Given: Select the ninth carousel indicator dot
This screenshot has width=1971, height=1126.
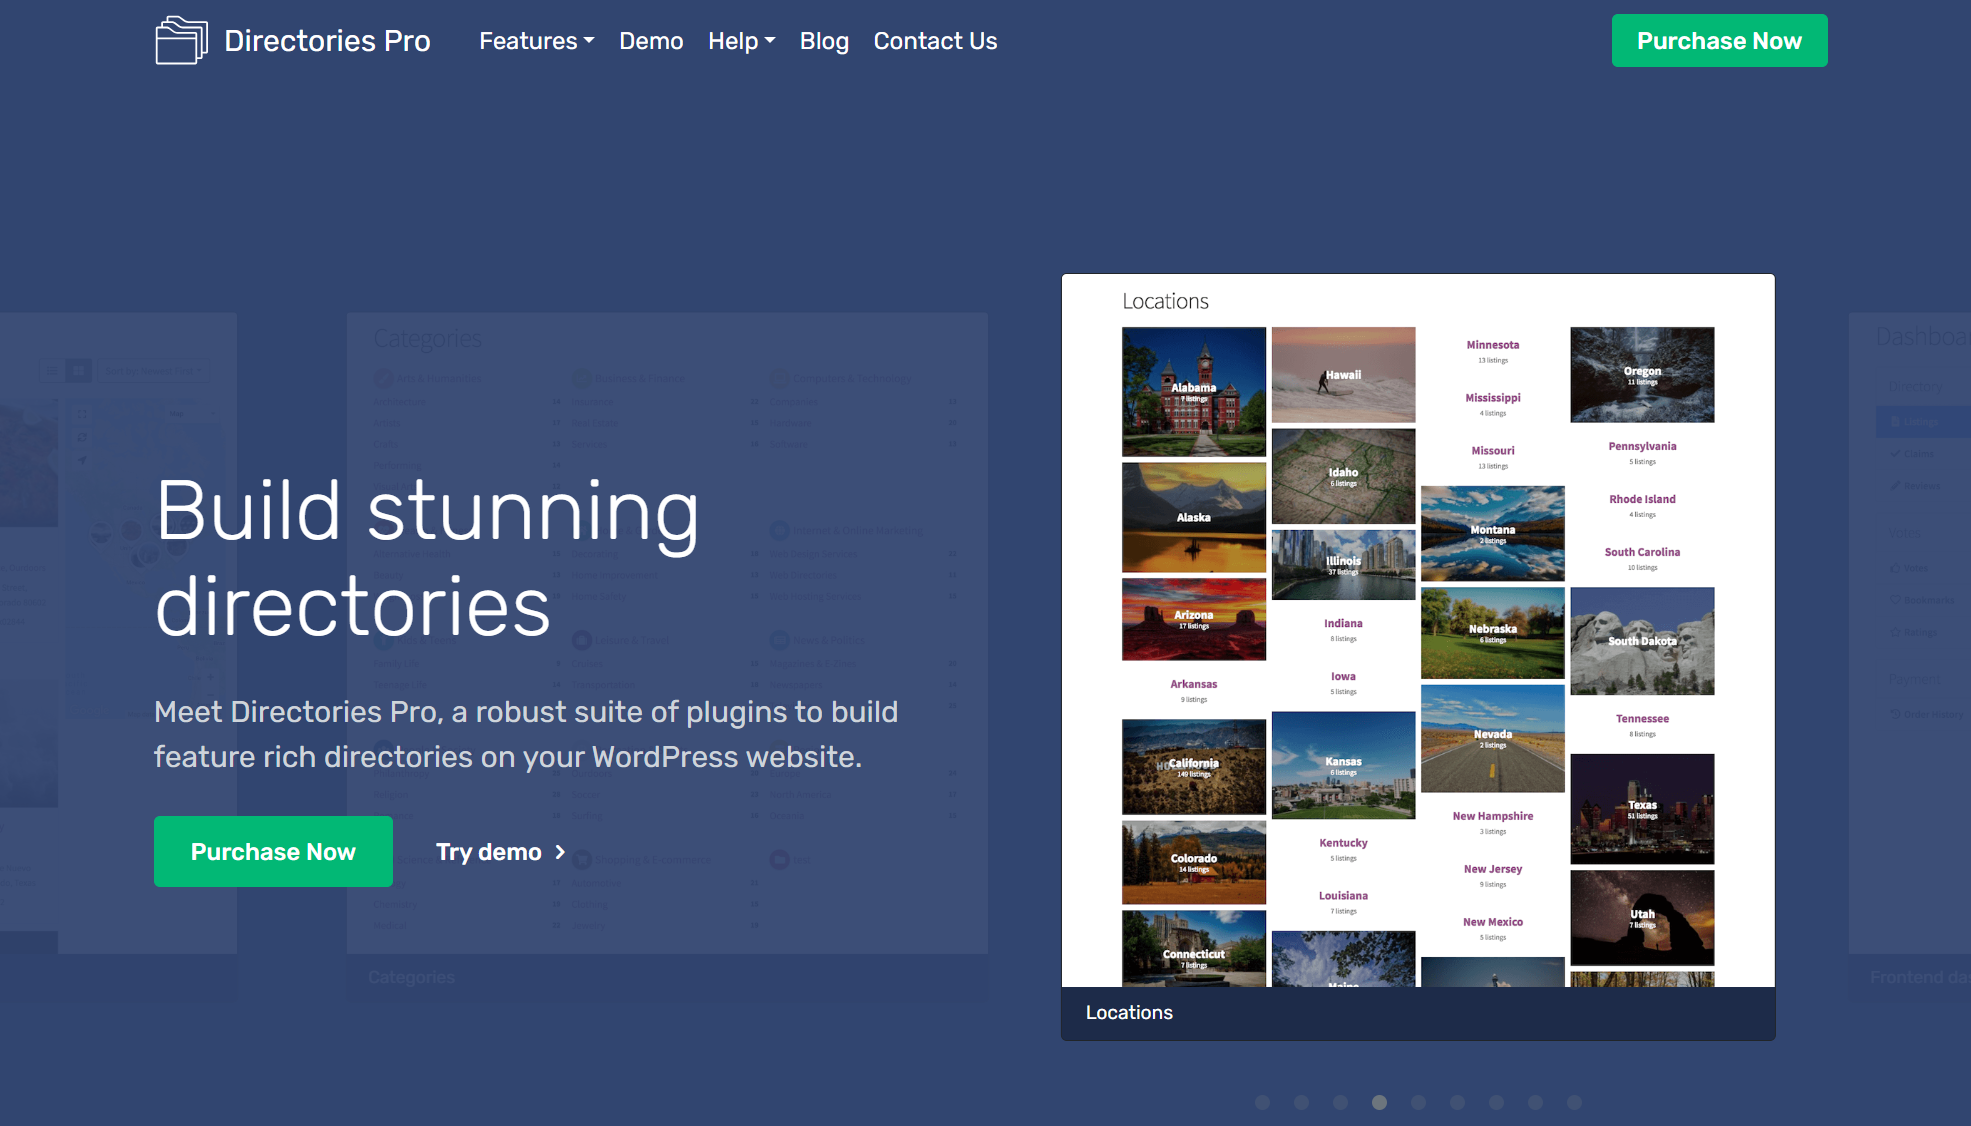Looking at the screenshot, I should (x=1575, y=1102).
